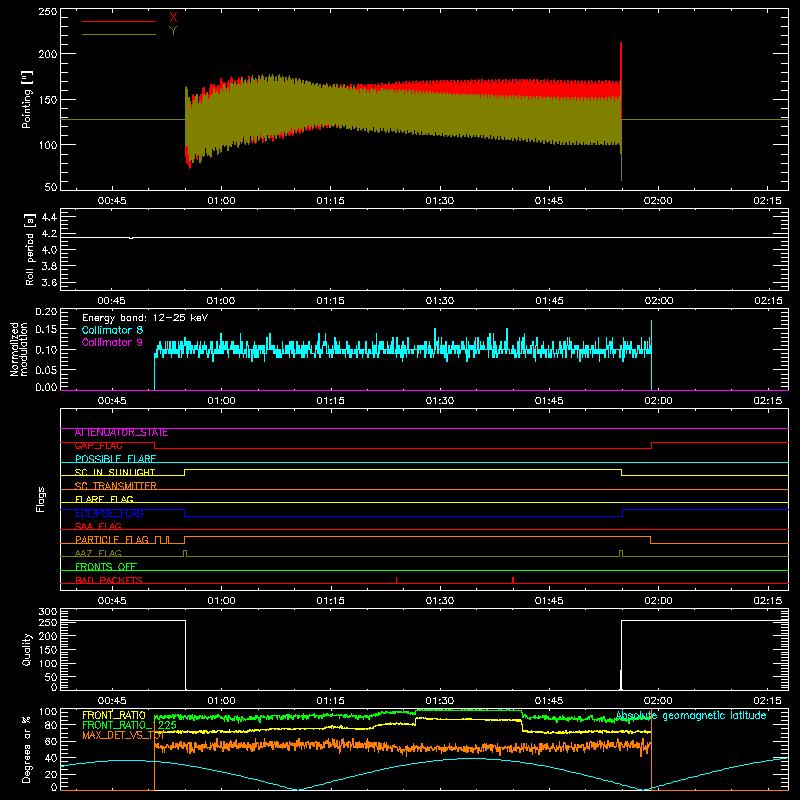
Task: Select the Normalized modulation axis title
Action: [x=20, y=349]
